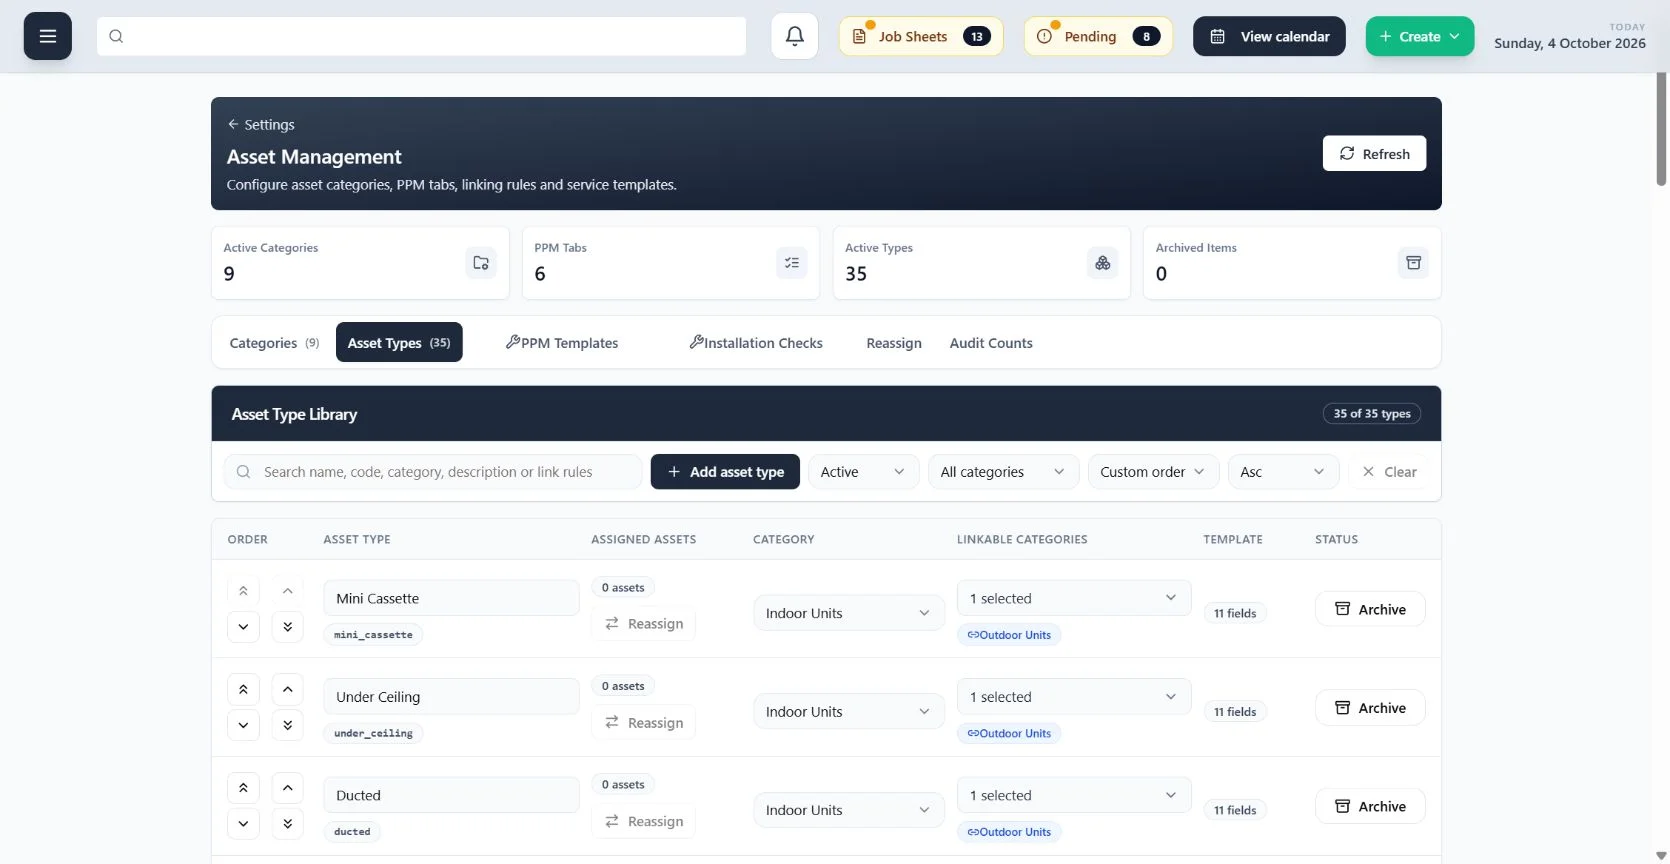Viewport: 1670px width, 864px height.
Task: Move Under Ceiling to bottom of order
Action: (287, 725)
